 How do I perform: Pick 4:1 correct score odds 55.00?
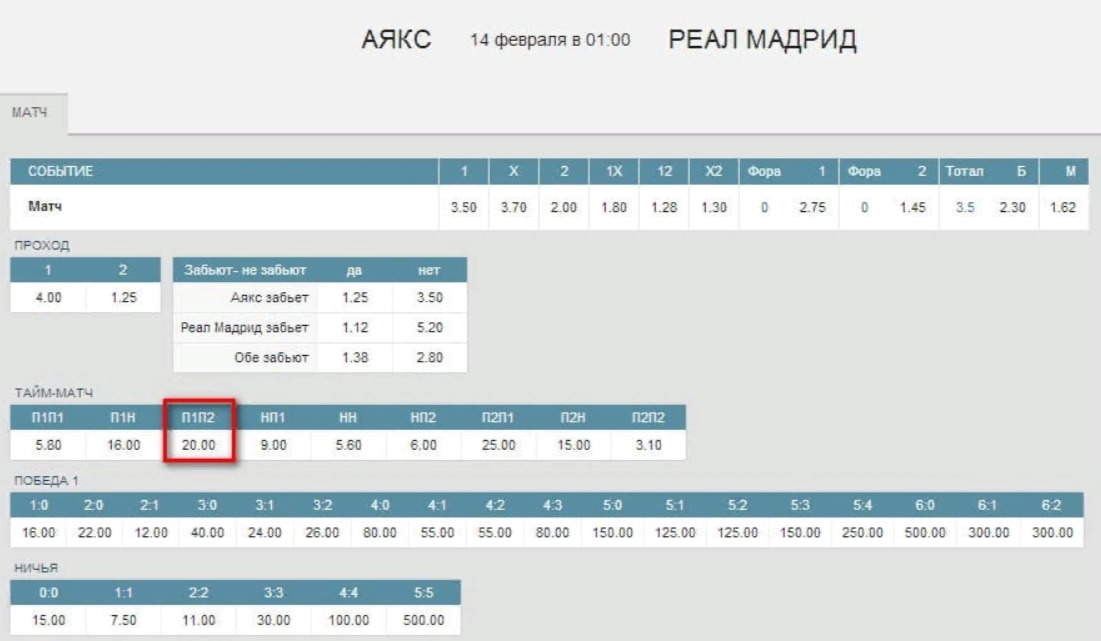pyautogui.click(x=437, y=533)
